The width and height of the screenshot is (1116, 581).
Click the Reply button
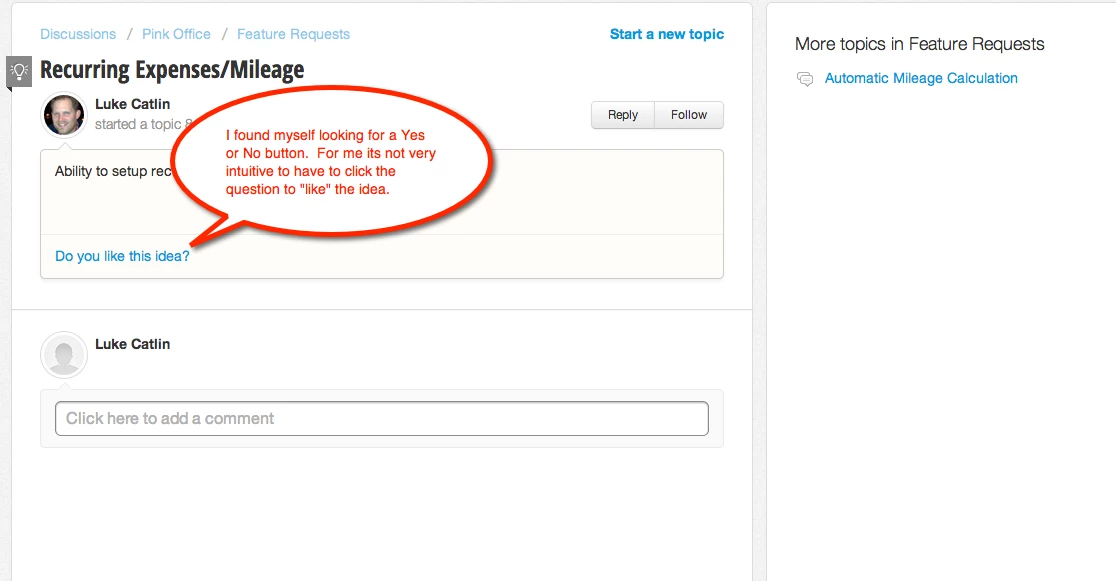(x=623, y=115)
